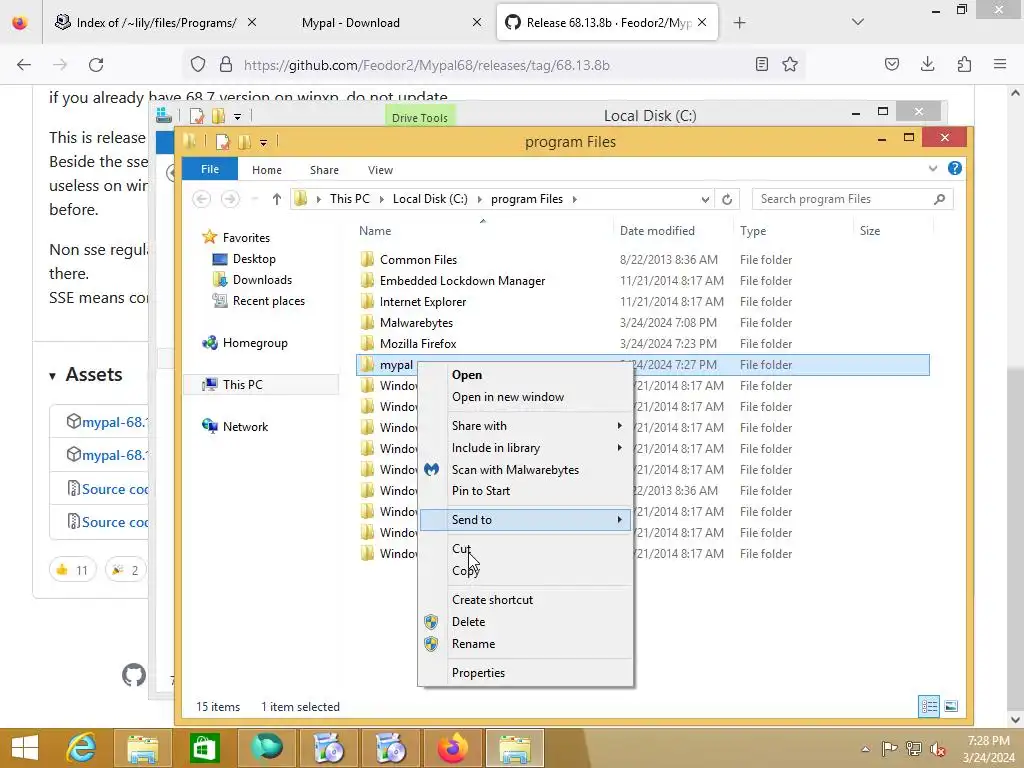This screenshot has height=768, width=1024.
Task: Switch to the View ribbon tab
Action: (x=380, y=170)
